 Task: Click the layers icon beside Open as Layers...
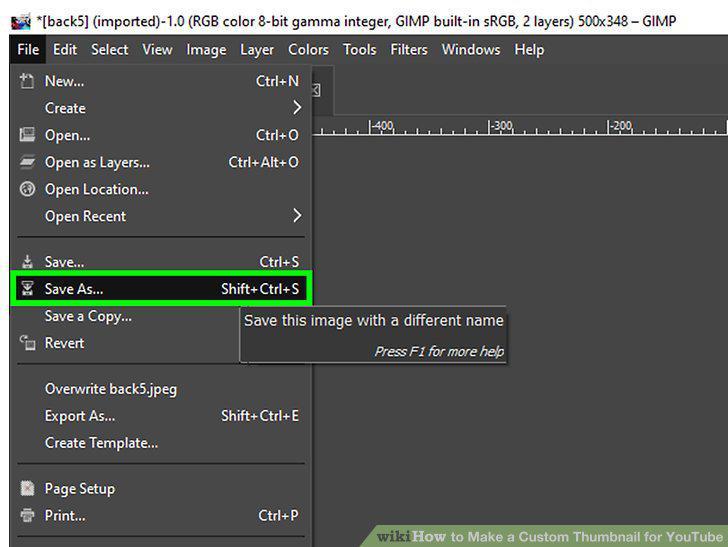(27, 162)
